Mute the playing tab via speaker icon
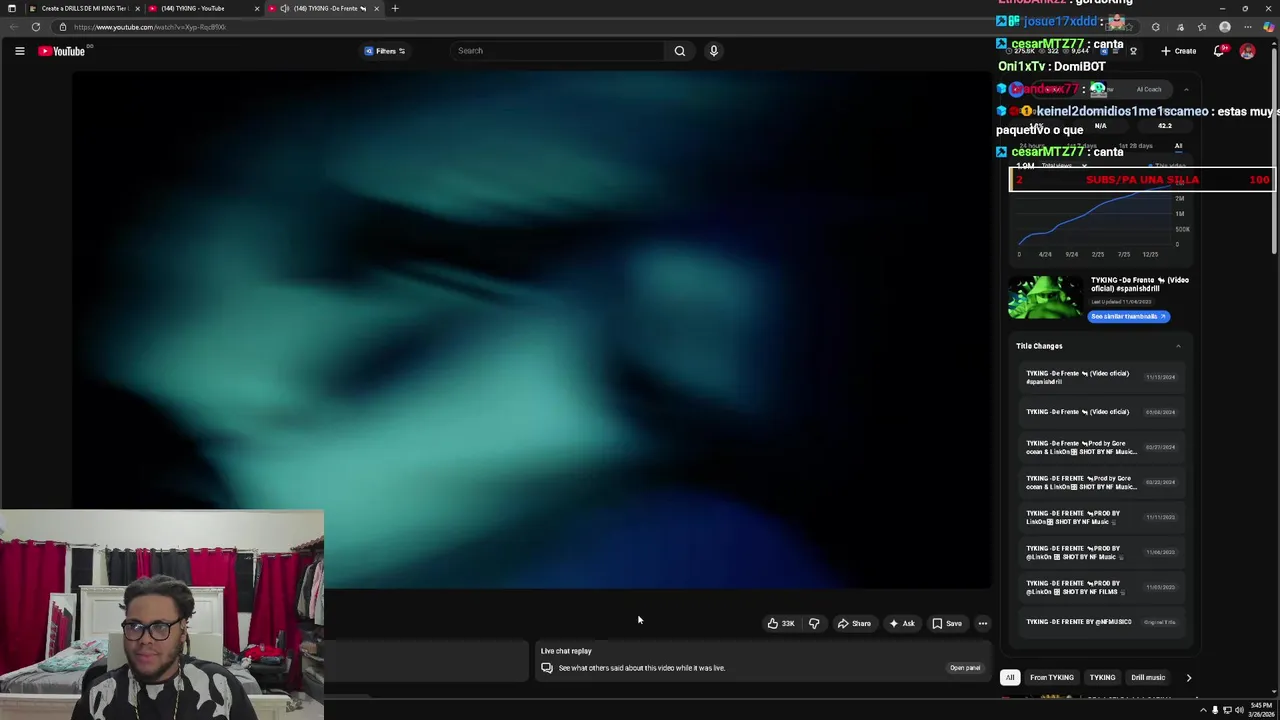Viewport: 1280px width, 720px height. (x=285, y=8)
